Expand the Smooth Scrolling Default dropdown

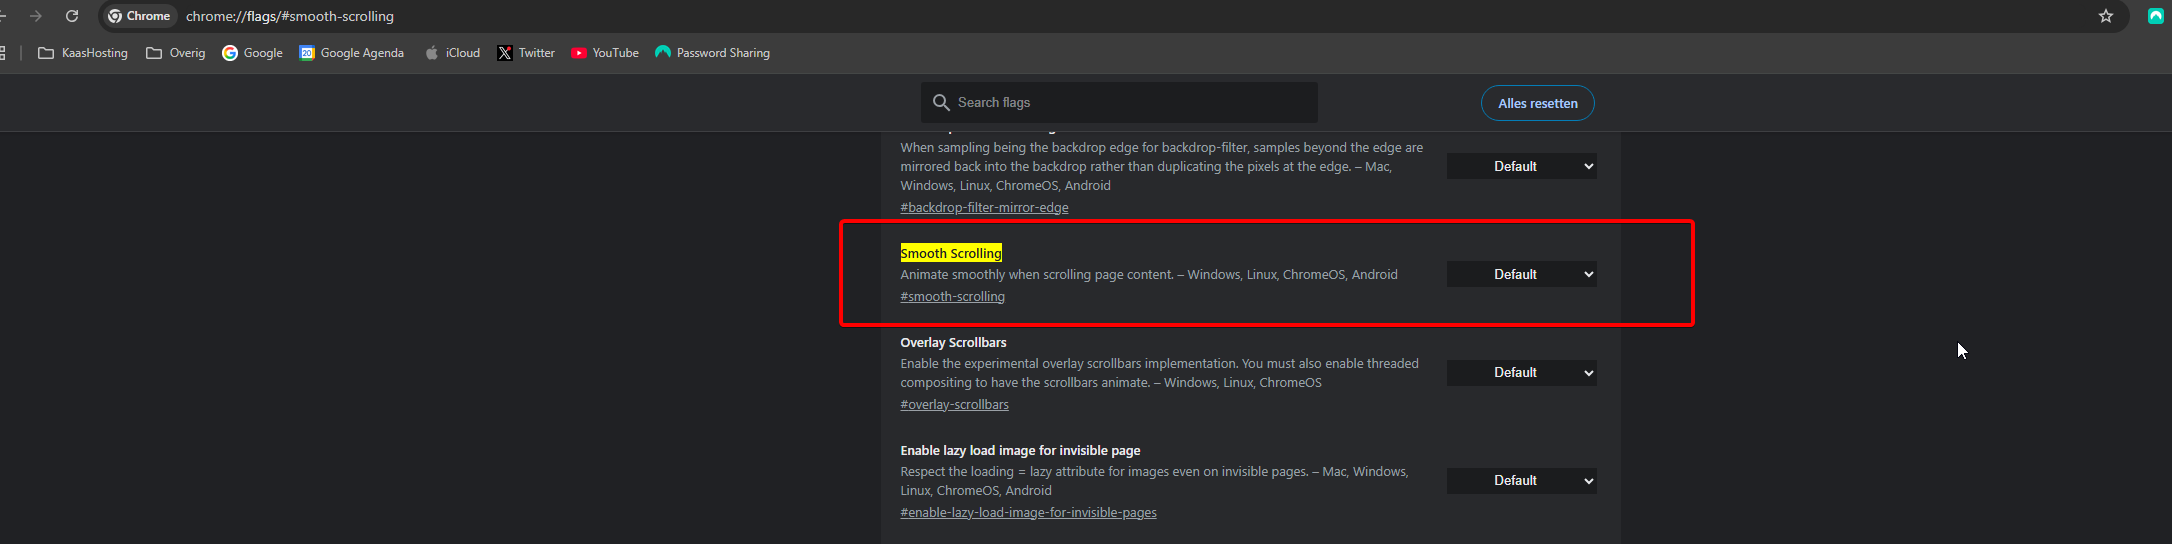click(1521, 274)
